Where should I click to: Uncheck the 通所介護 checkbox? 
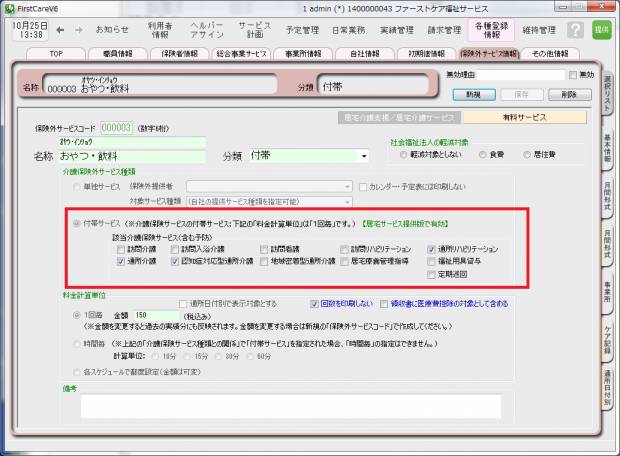(x=120, y=260)
